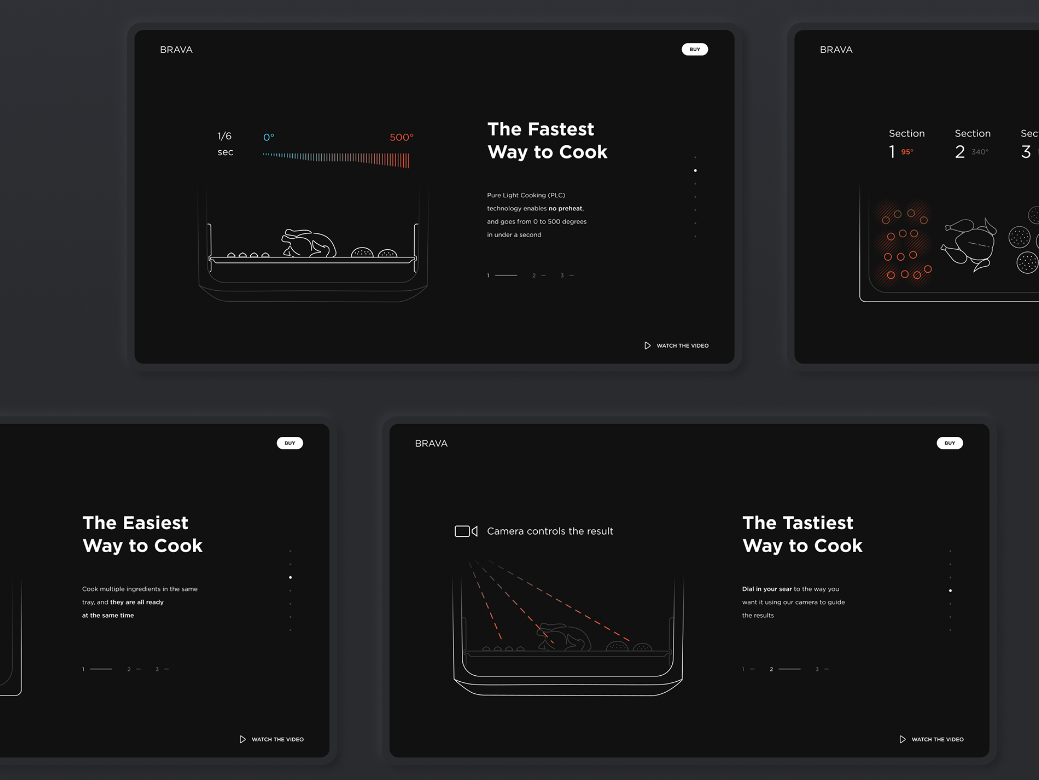Select Section 1 with 95° reading
The width and height of the screenshot is (1039, 780).
coord(905,144)
